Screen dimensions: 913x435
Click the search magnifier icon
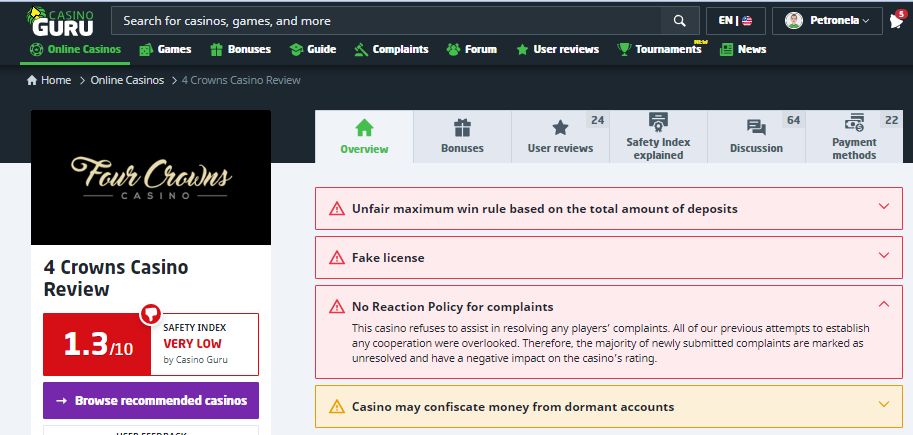pos(680,21)
